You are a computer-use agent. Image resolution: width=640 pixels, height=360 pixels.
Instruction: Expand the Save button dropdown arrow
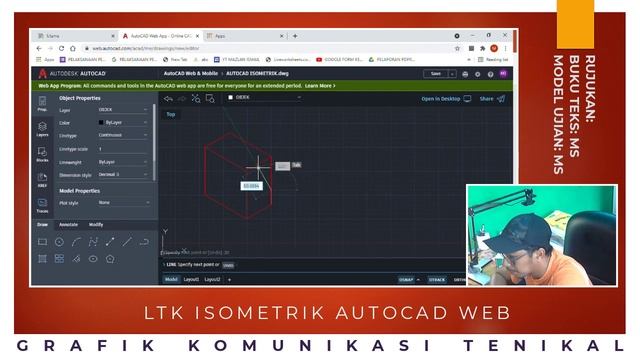(x=452, y=74)
